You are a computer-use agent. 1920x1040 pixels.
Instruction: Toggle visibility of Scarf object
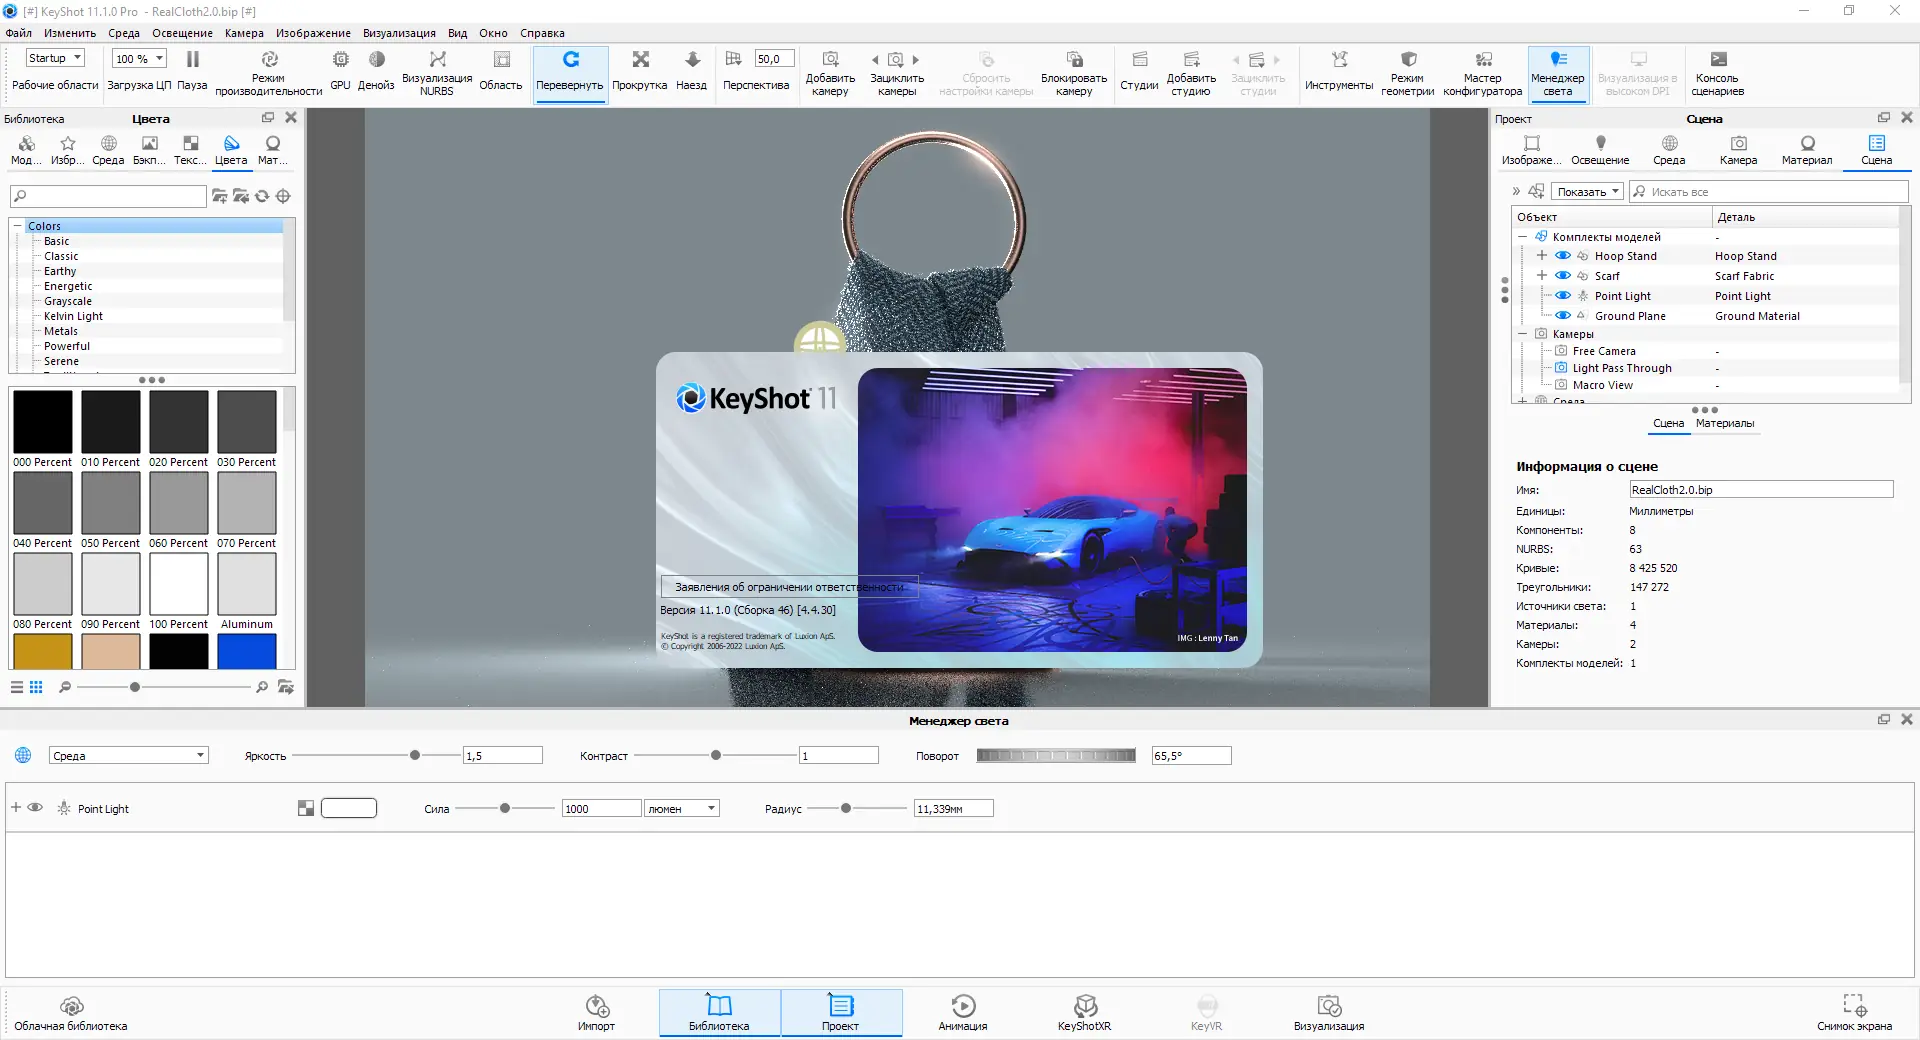tap(1563, 276)
